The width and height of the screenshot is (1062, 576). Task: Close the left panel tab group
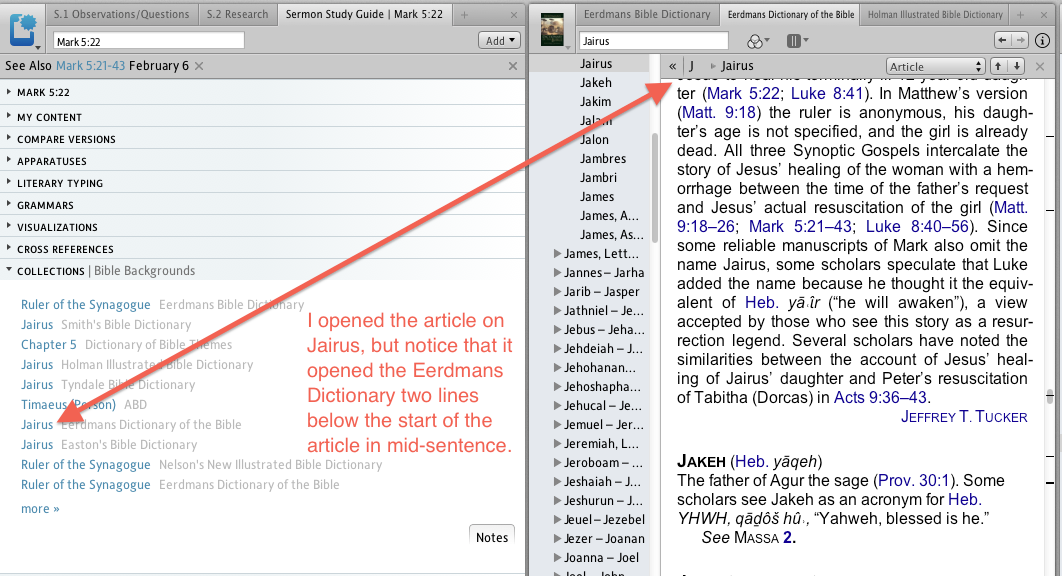click(x=514, y=14)
